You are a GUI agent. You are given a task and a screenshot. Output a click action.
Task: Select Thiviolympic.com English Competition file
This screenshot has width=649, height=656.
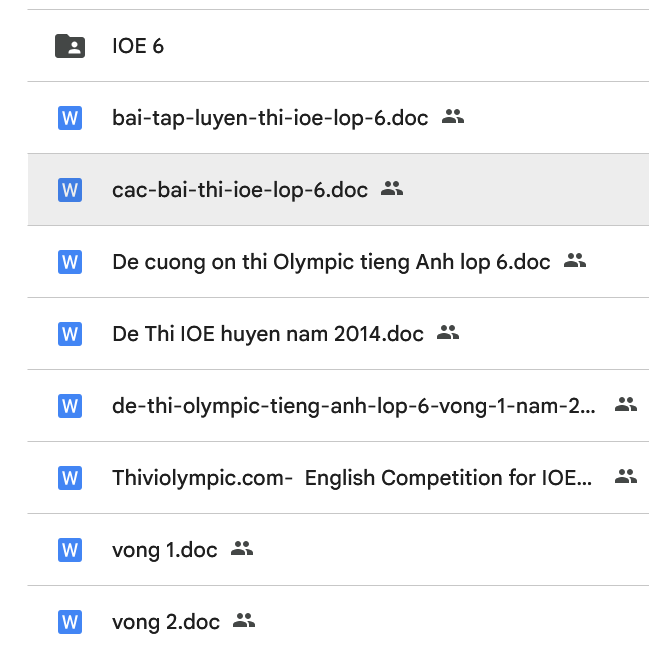coord(352,478)
